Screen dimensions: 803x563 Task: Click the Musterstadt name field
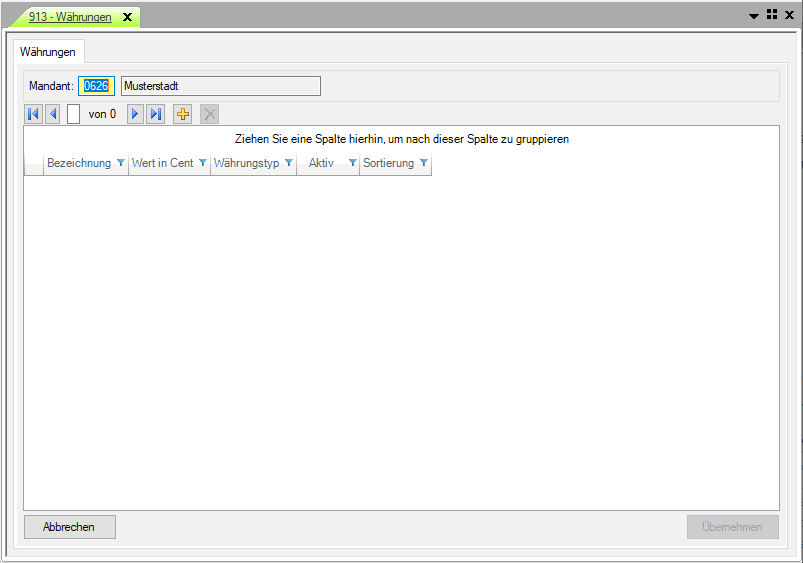[x=220, y=86]
